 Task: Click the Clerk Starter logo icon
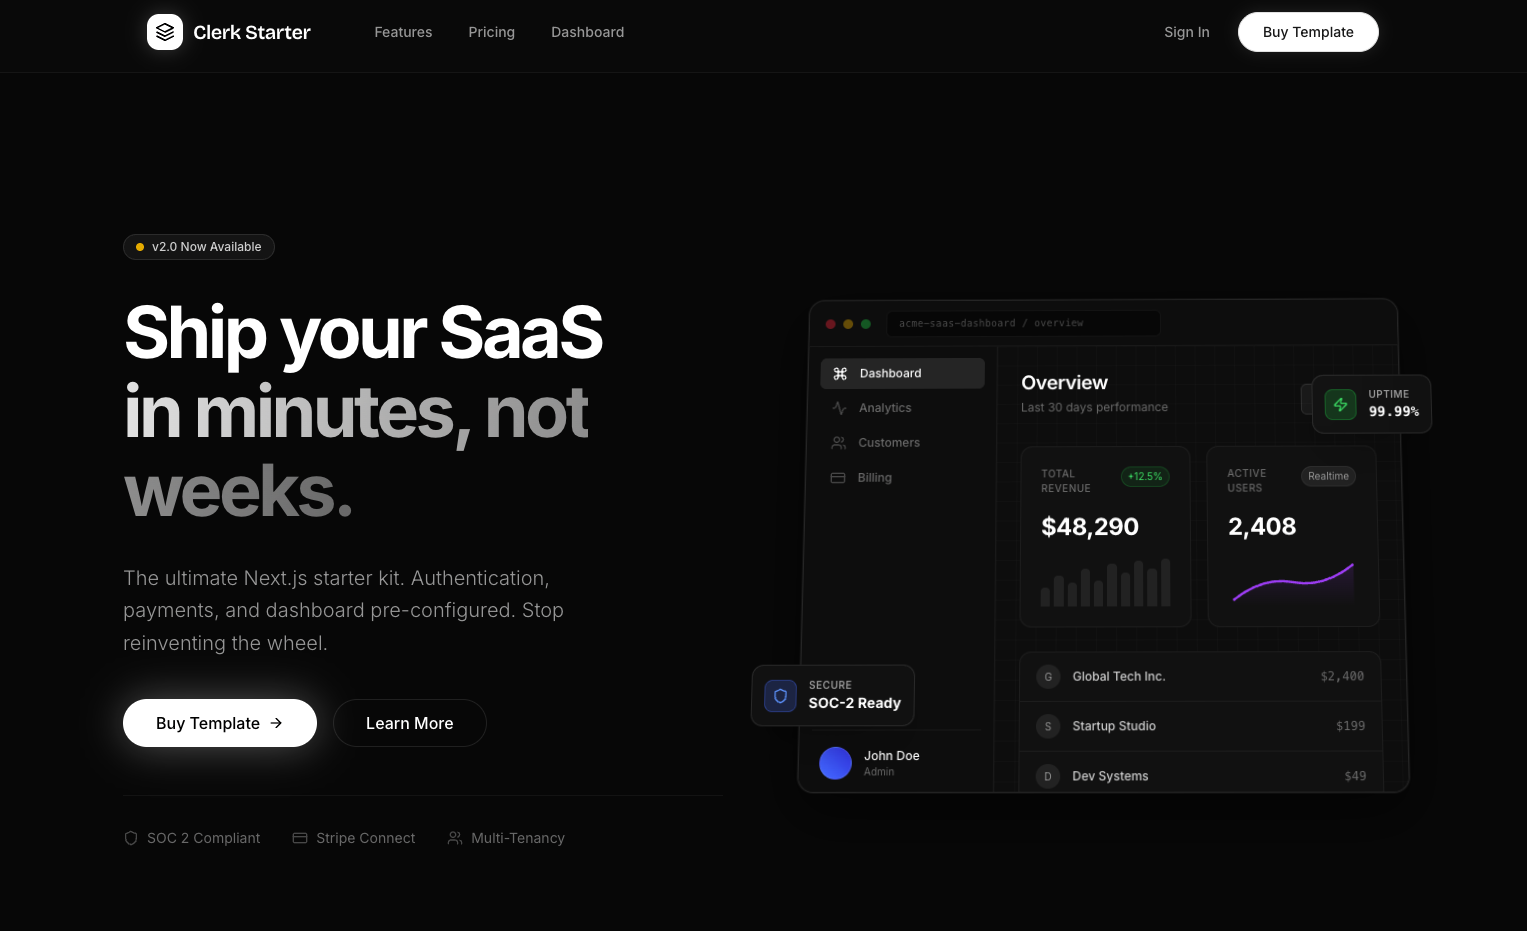pos(165,32)
